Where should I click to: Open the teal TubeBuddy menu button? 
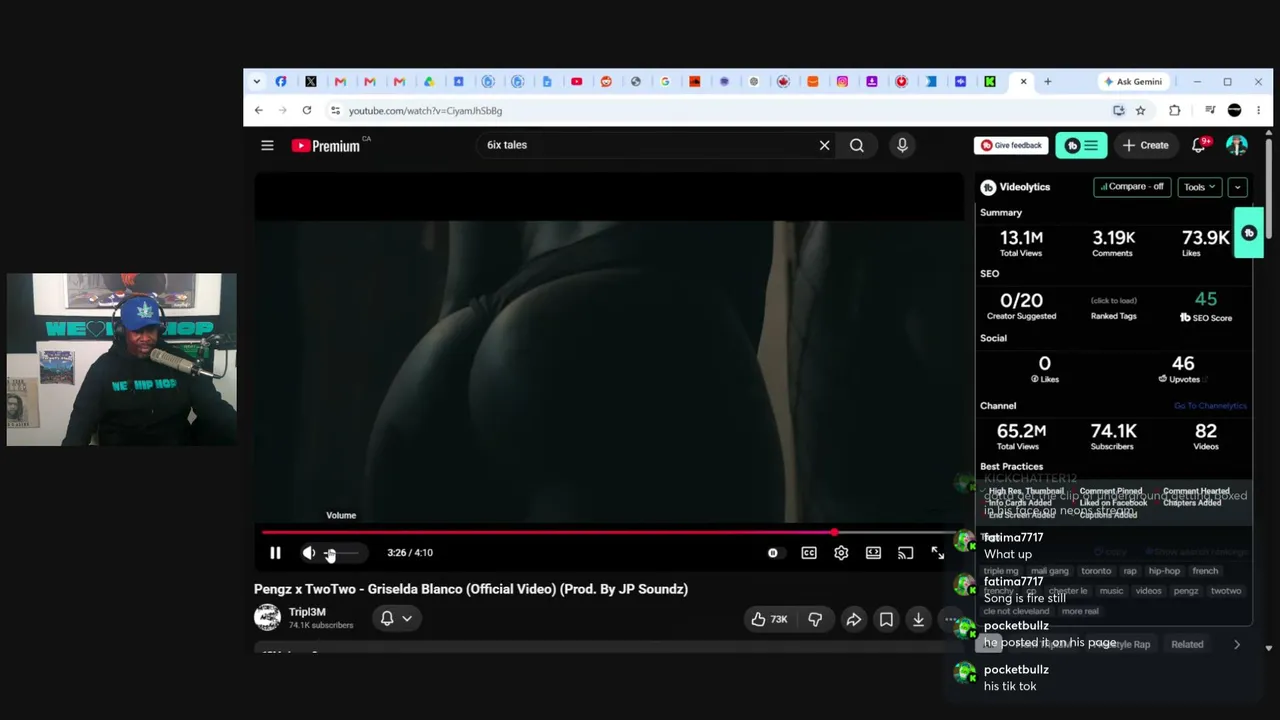point(1081,145)
